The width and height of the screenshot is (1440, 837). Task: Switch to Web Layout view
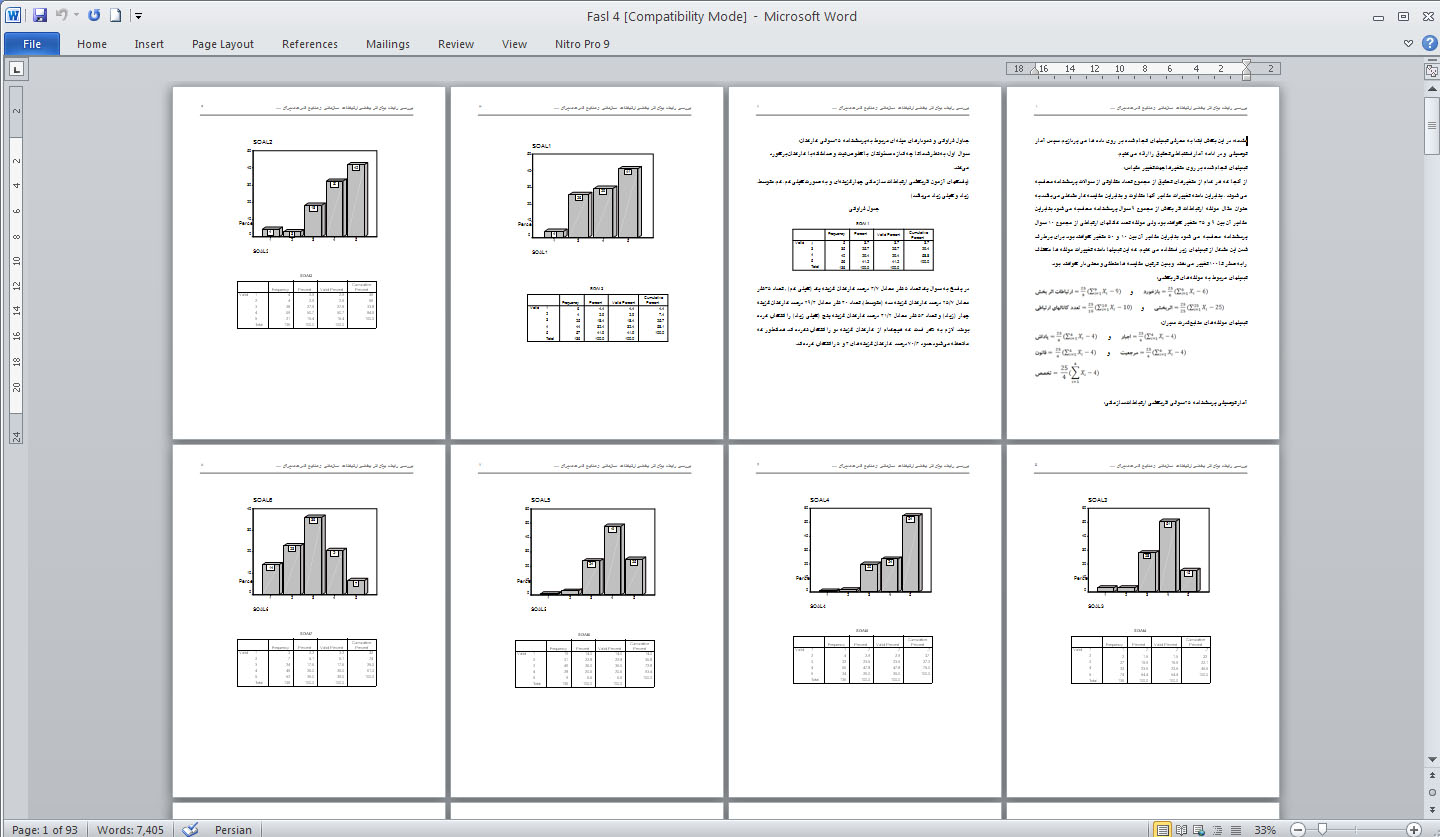click(x=1200, y=829)
